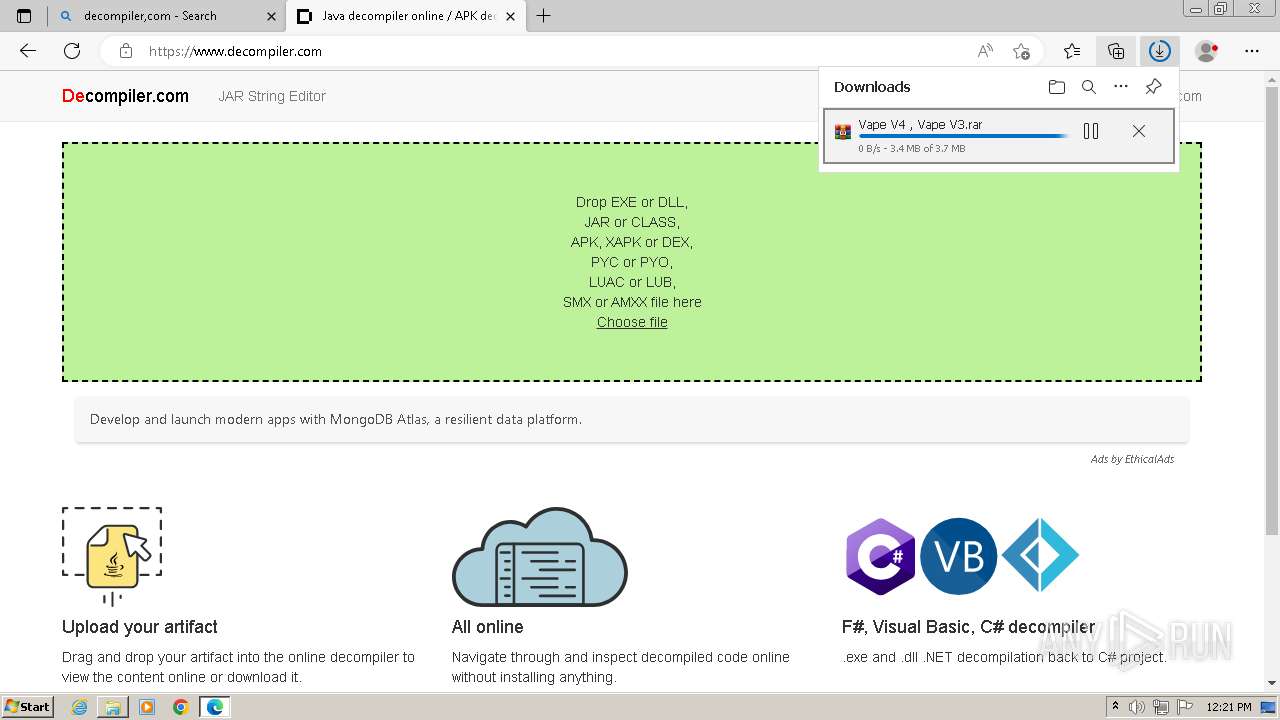The height and width of the screenshot is (720, 1280).
Task: Open the media player taskbar icon
Action: point(147,707)
